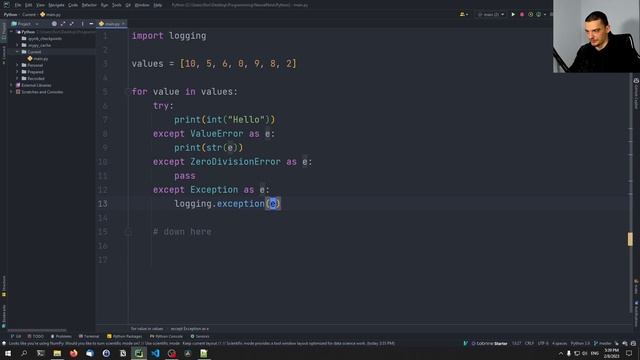Click Current breadcrumb in navigation bar

[x=29, y=14]
